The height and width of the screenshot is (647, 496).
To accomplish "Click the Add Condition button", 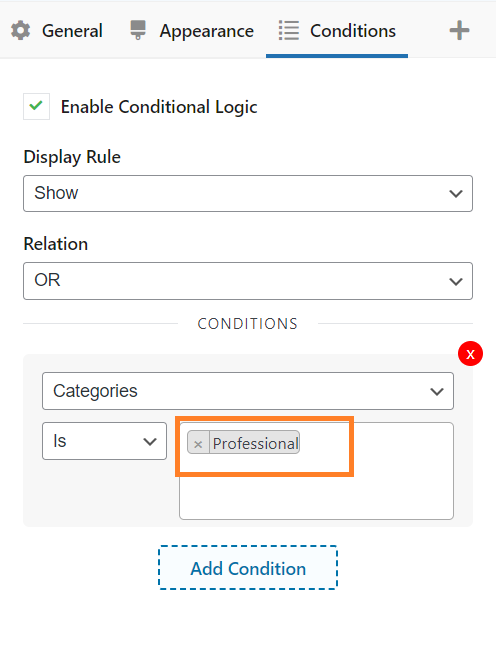I will (248, 568).
